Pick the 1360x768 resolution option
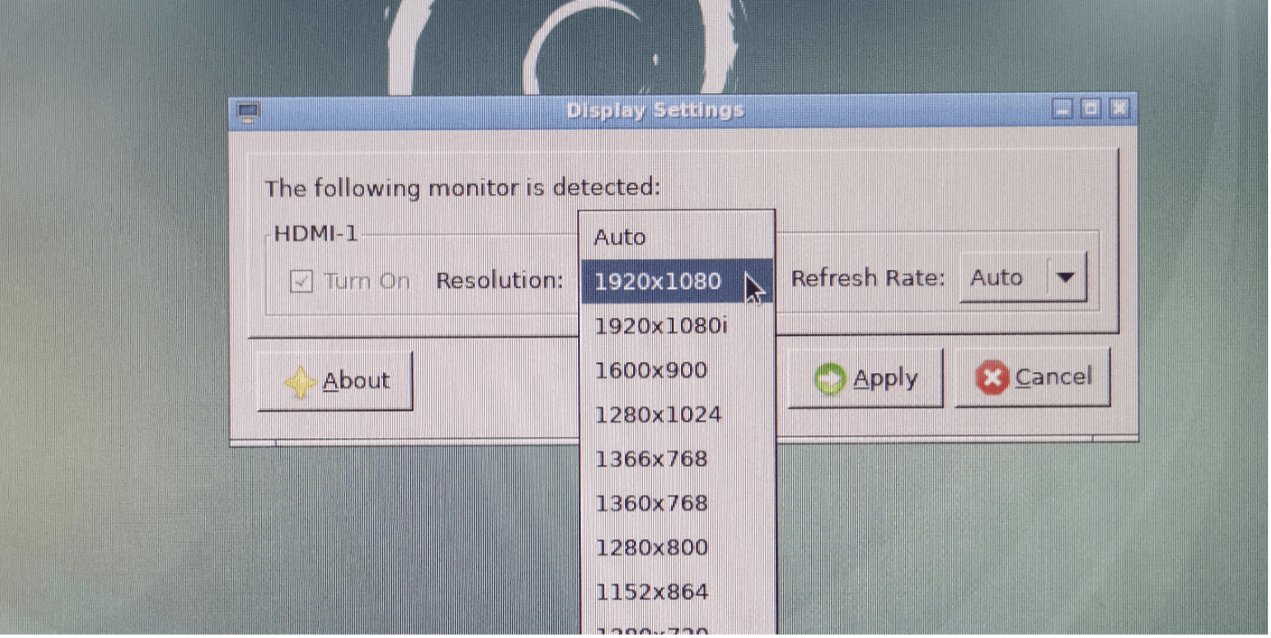 tap(651, 503)
